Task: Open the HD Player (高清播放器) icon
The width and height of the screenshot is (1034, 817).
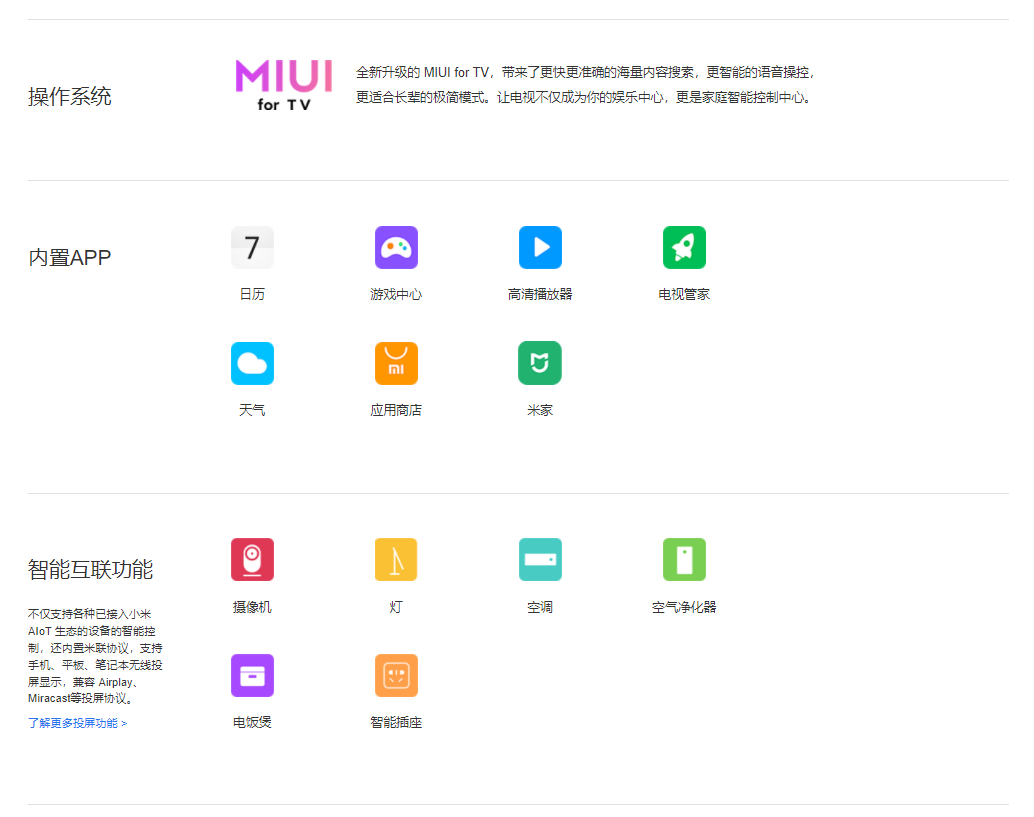Action: 540,247
